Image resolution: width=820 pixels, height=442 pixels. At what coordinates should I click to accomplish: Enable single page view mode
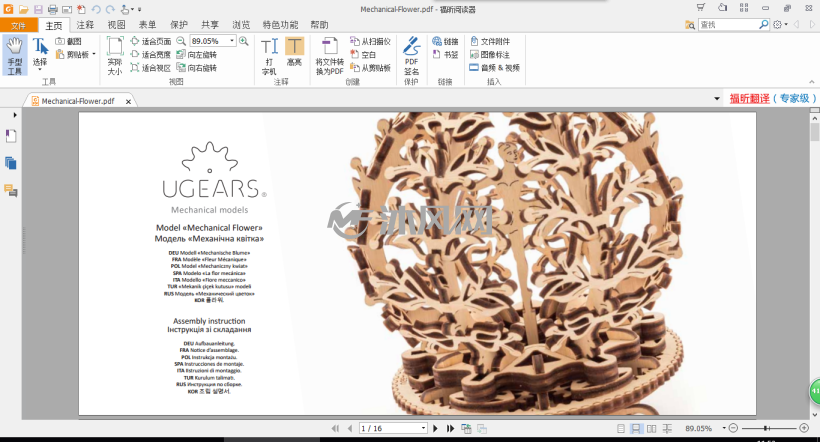[x=621, y=428]
